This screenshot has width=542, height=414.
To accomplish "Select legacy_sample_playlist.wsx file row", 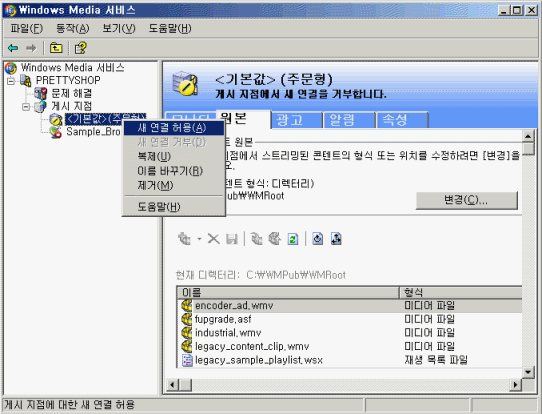I will point(350,360).
